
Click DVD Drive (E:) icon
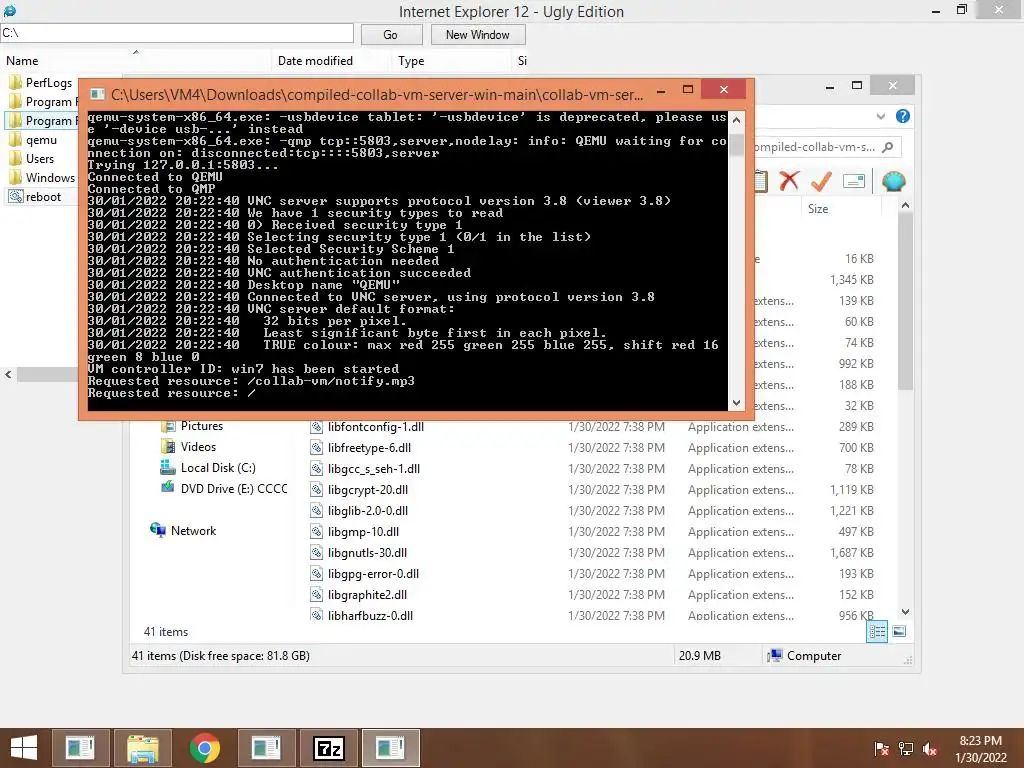(x=168, y=488)
